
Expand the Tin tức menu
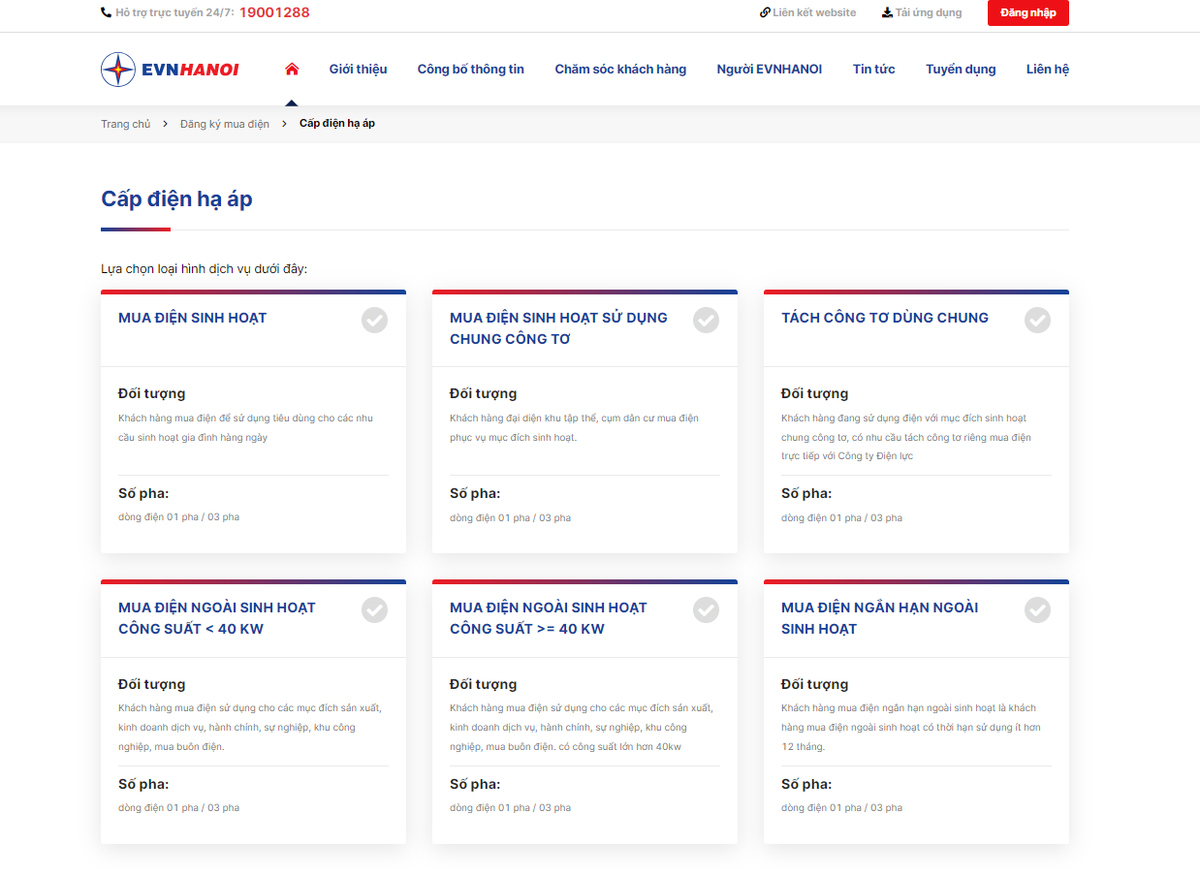click(873, 69)
